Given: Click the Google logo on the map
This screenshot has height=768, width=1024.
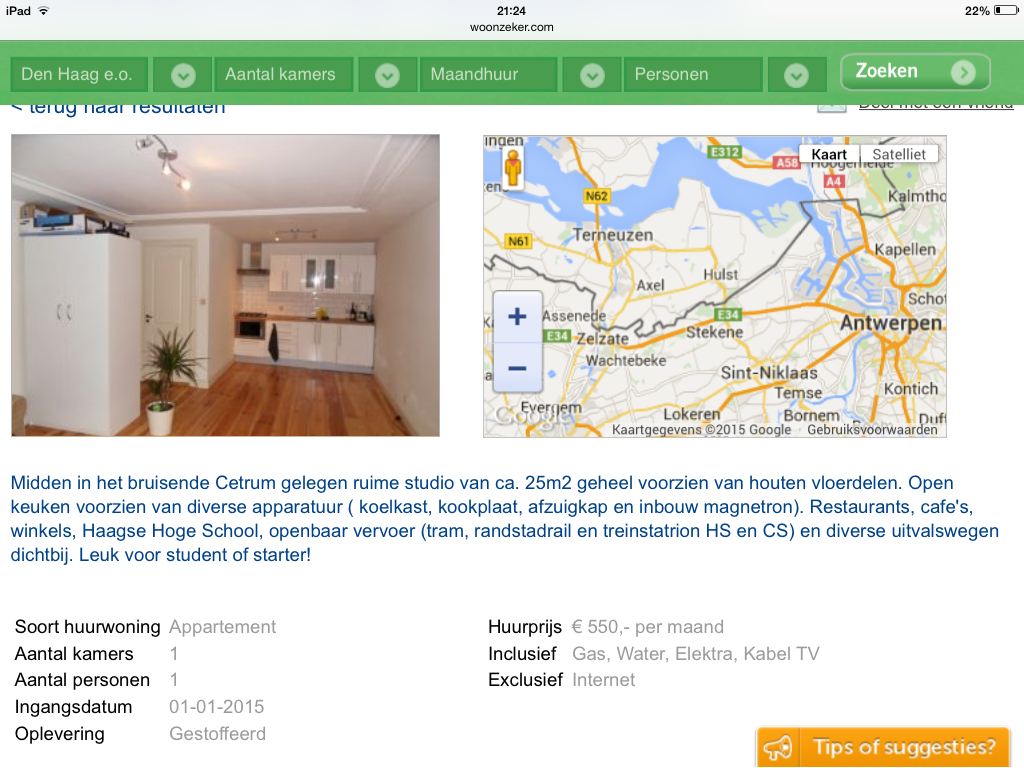Looking at the screenshot, I should 529,417.
